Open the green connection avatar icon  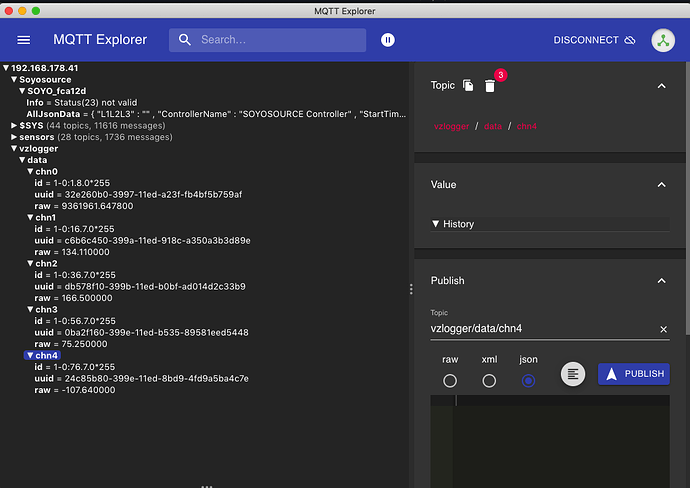[x=663, y=40]
